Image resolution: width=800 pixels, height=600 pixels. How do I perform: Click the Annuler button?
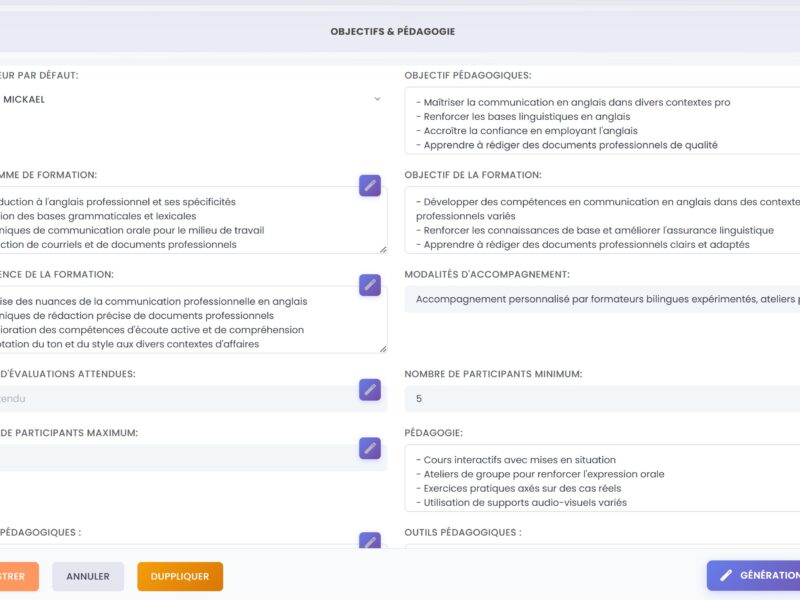[88, 576]
